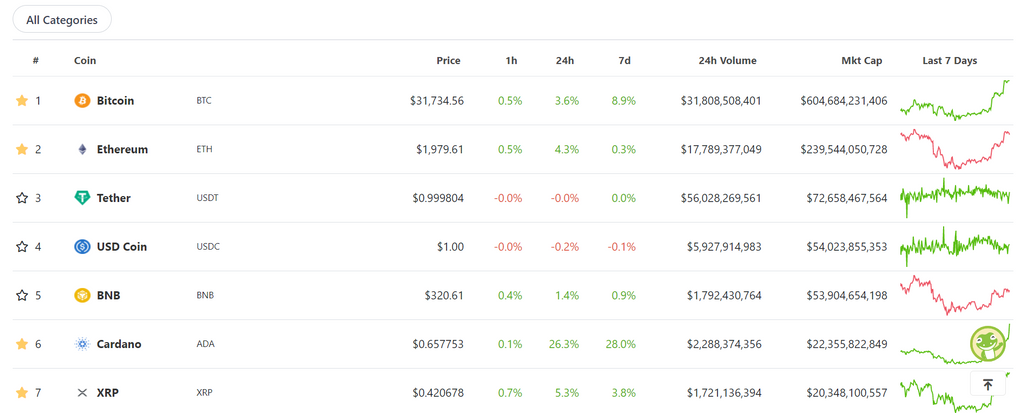The width and height of the screenshot is (1024, 413).
Task: Click Tether volume $56,028,269,561
Action: point(721,198)
